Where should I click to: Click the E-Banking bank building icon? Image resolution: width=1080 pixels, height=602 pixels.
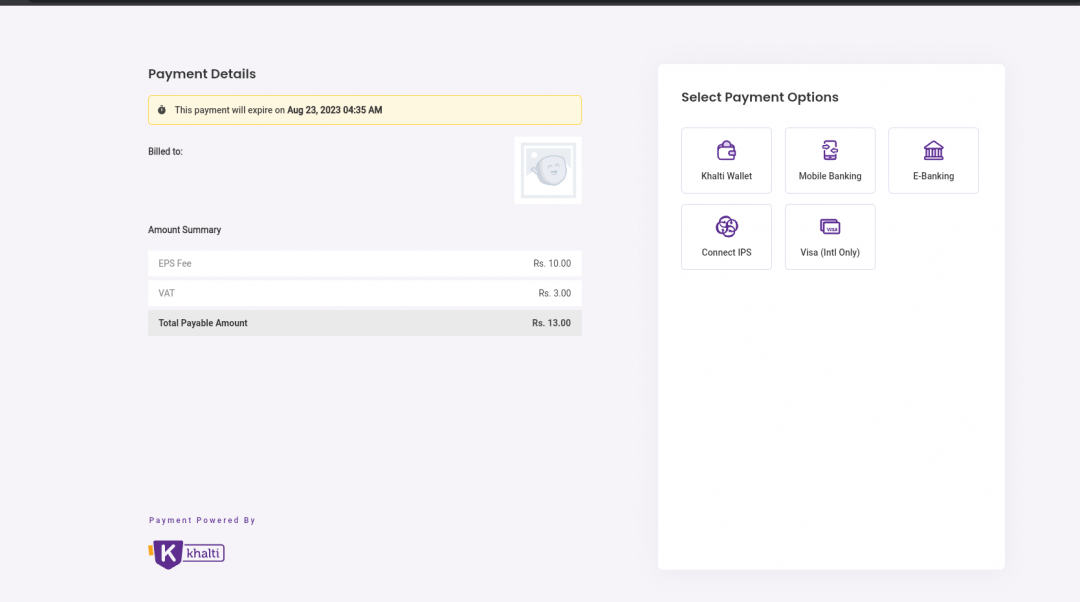(x=933, y=150)
